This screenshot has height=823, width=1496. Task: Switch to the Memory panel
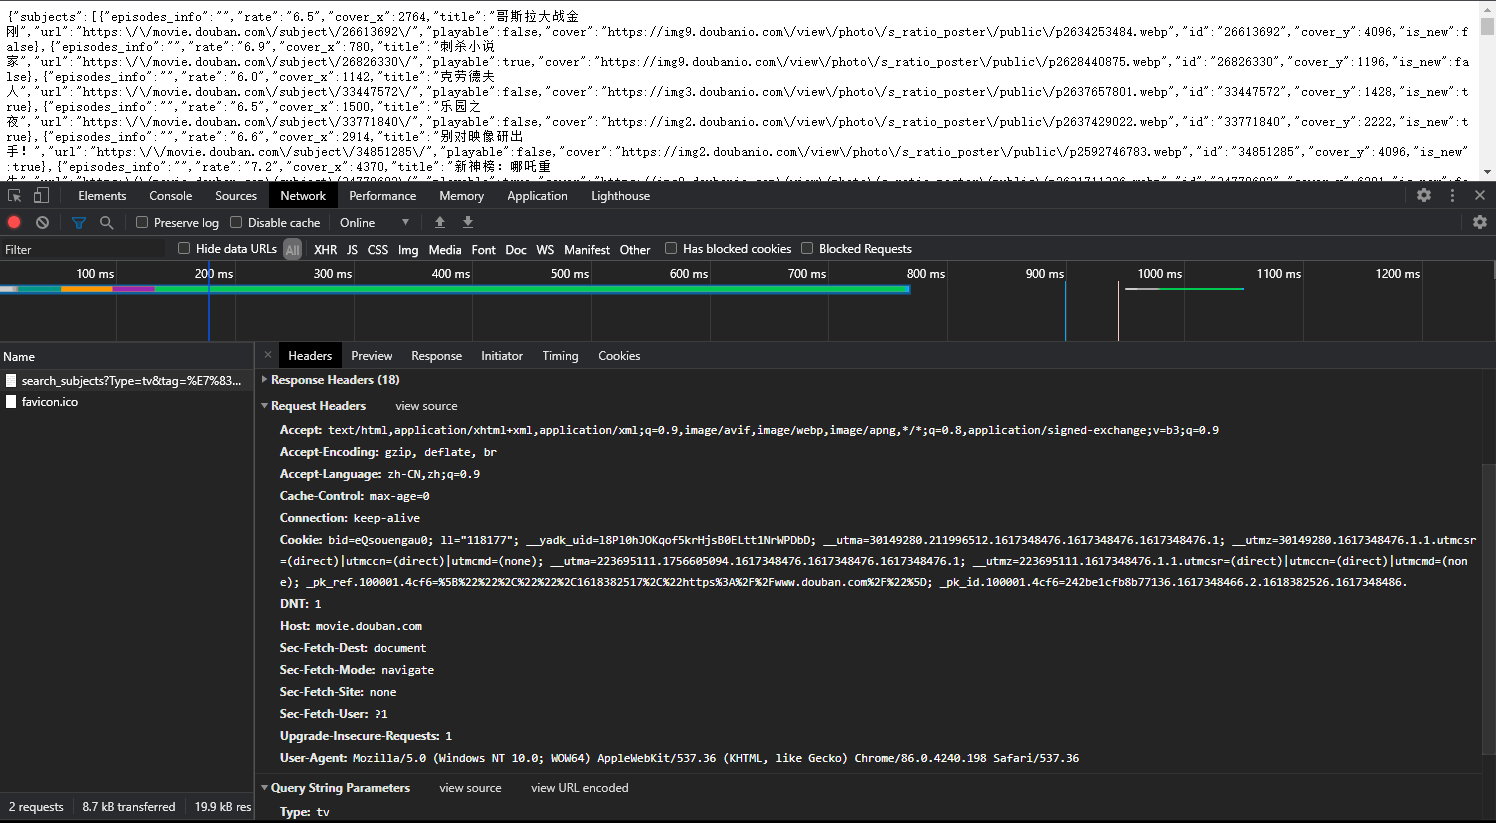point(462,196)
